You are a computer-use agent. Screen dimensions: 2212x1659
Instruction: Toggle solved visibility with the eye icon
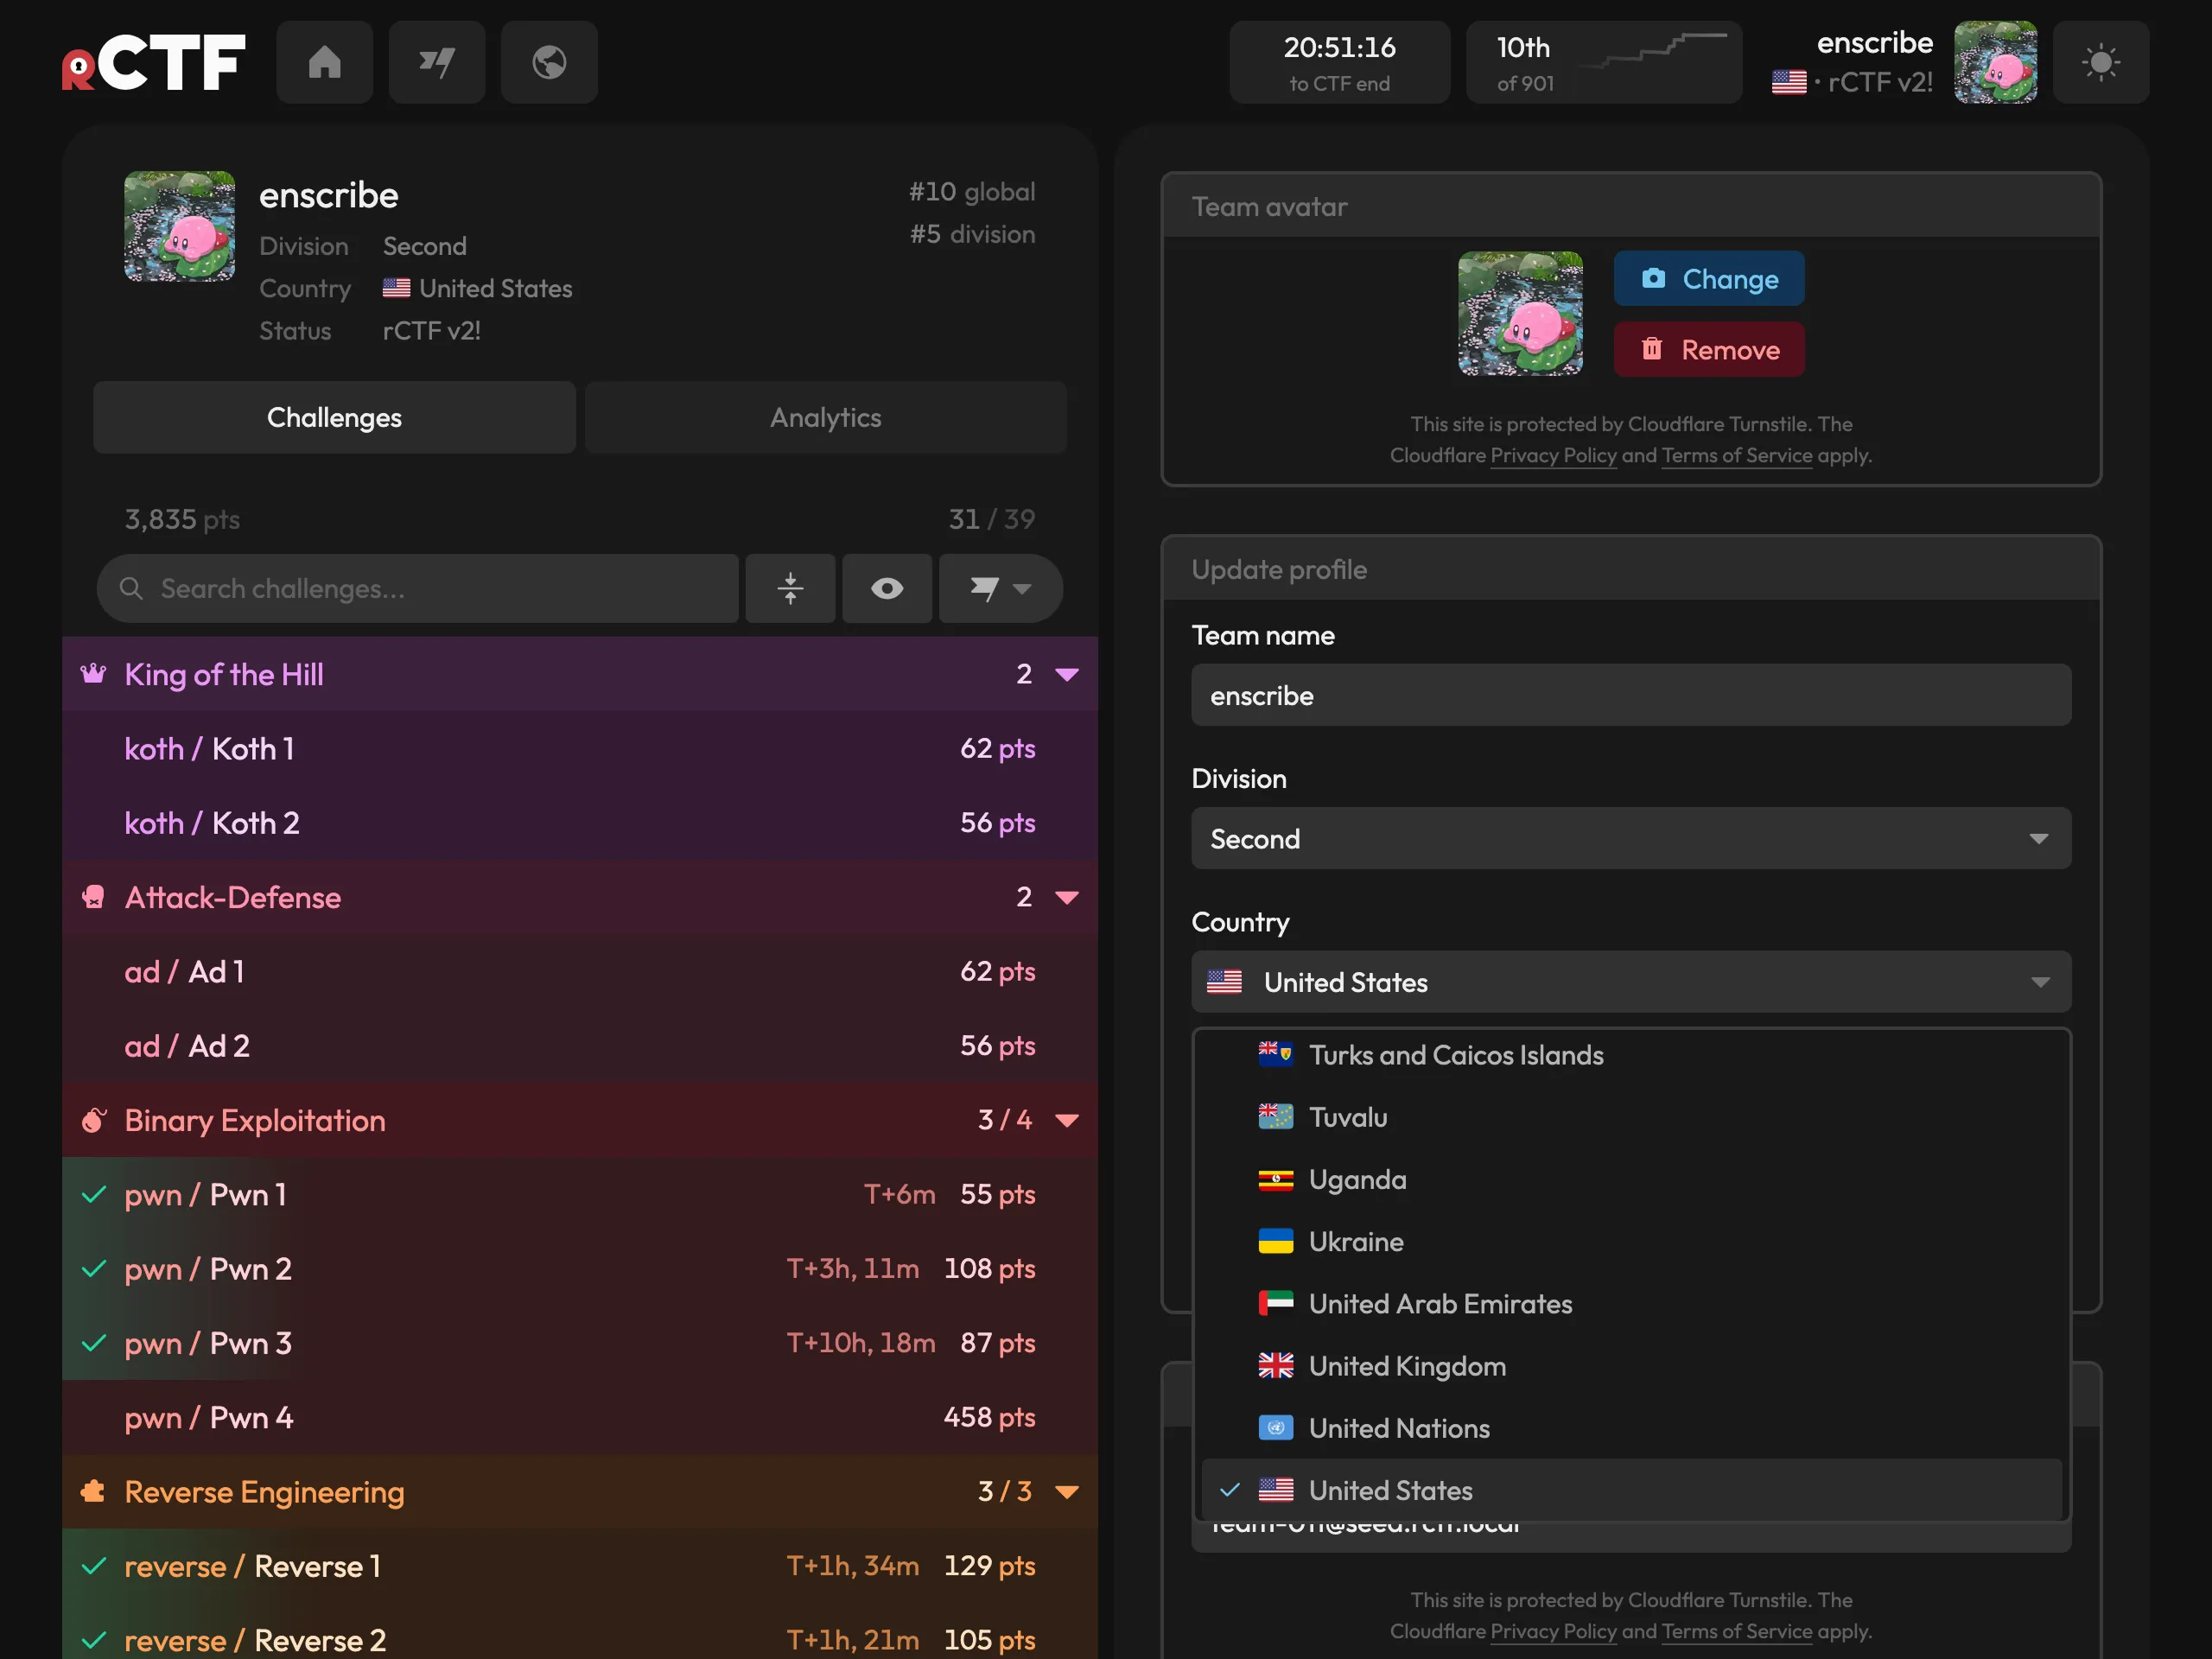pyautogui.click(x=887, y=588)
